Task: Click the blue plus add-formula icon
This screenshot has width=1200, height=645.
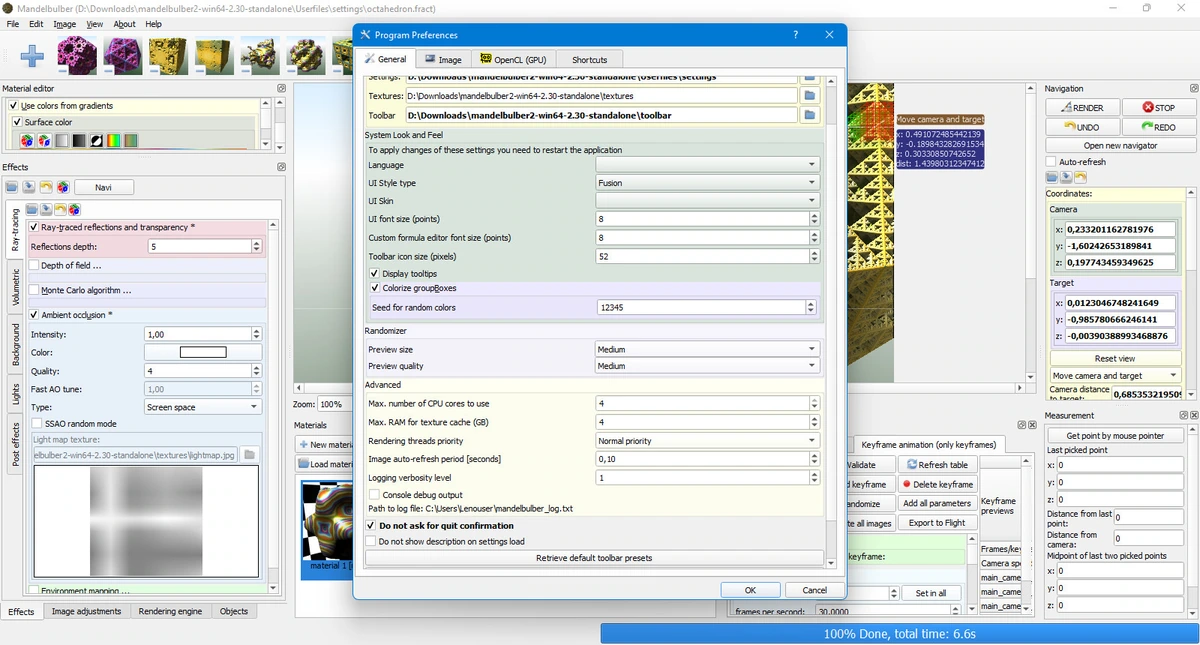Action: coord(32,56)
